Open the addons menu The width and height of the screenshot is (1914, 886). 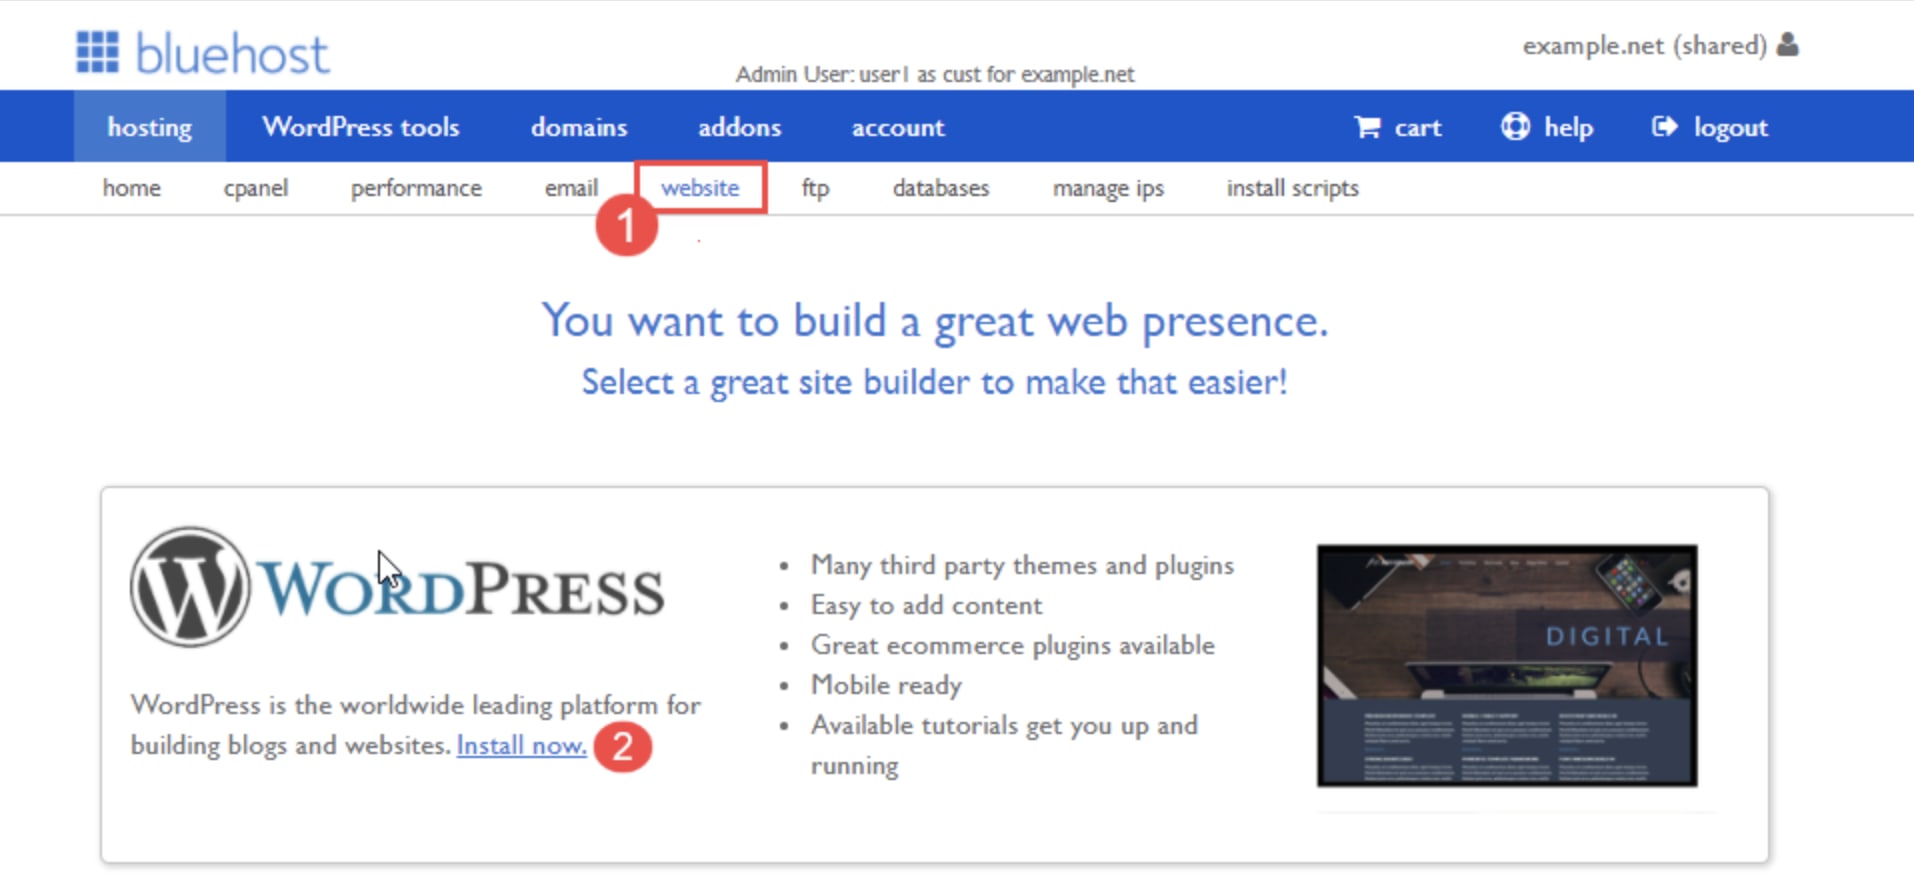point(740,127)
